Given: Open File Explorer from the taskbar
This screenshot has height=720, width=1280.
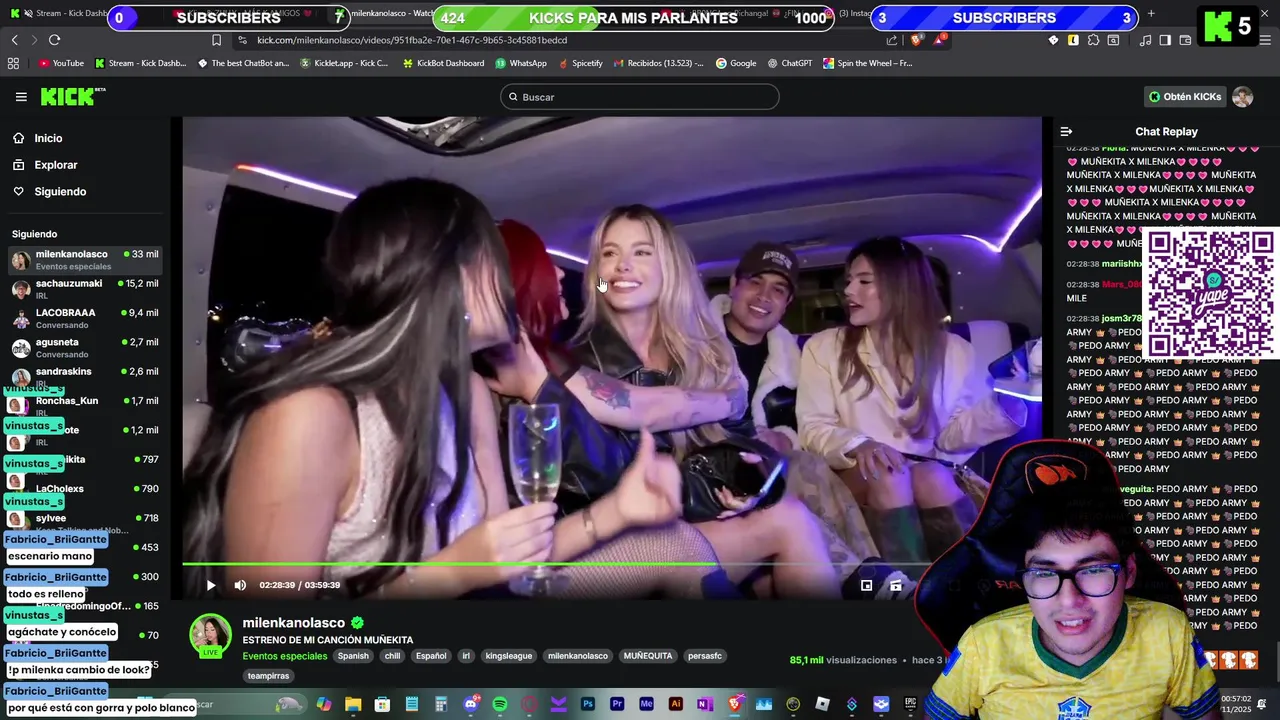Looking at the screenshot, I should [x=353, y=705].
